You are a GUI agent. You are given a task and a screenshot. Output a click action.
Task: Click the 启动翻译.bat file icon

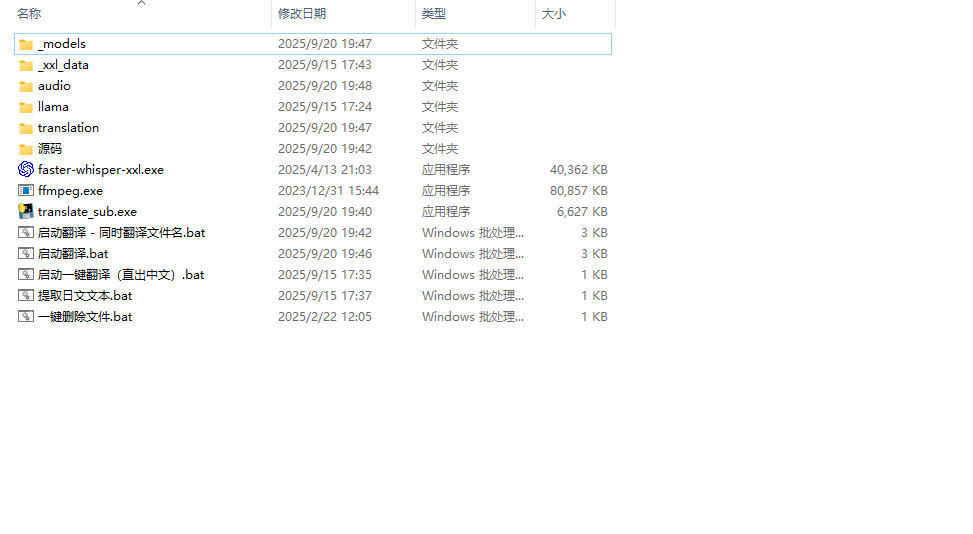point(25,254)
